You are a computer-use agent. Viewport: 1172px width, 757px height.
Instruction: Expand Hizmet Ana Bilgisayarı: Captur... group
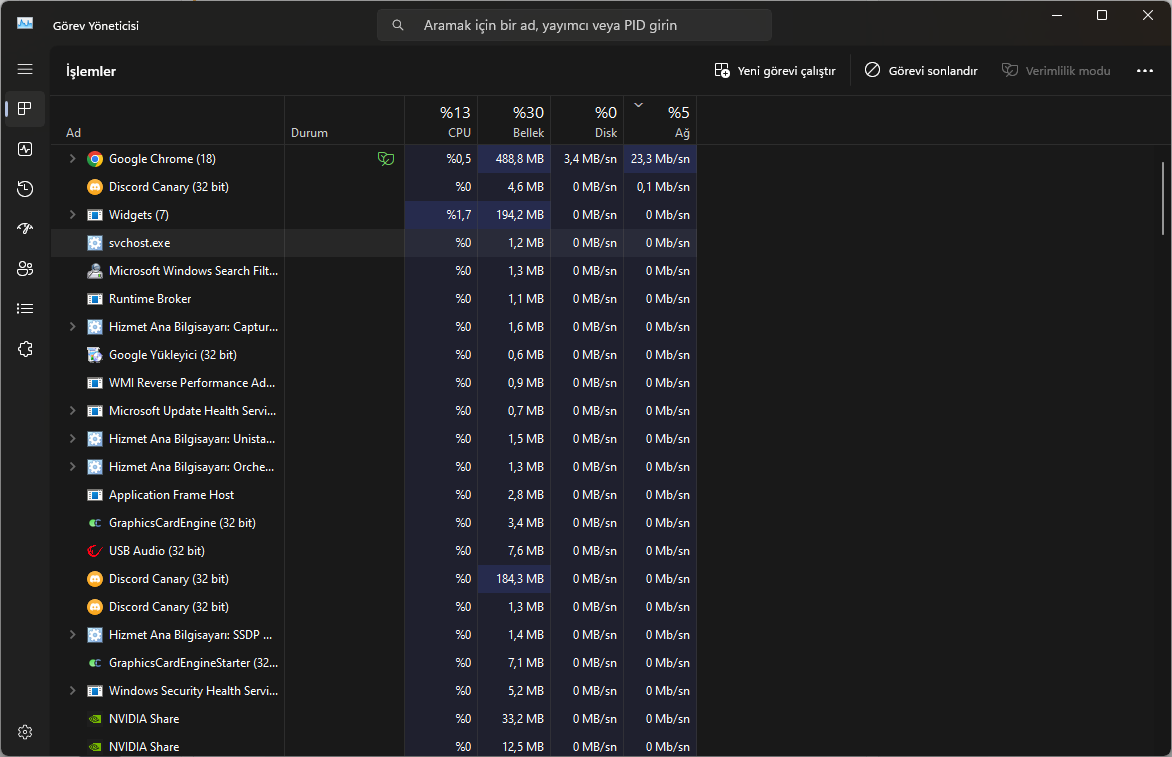pos(73,327)
